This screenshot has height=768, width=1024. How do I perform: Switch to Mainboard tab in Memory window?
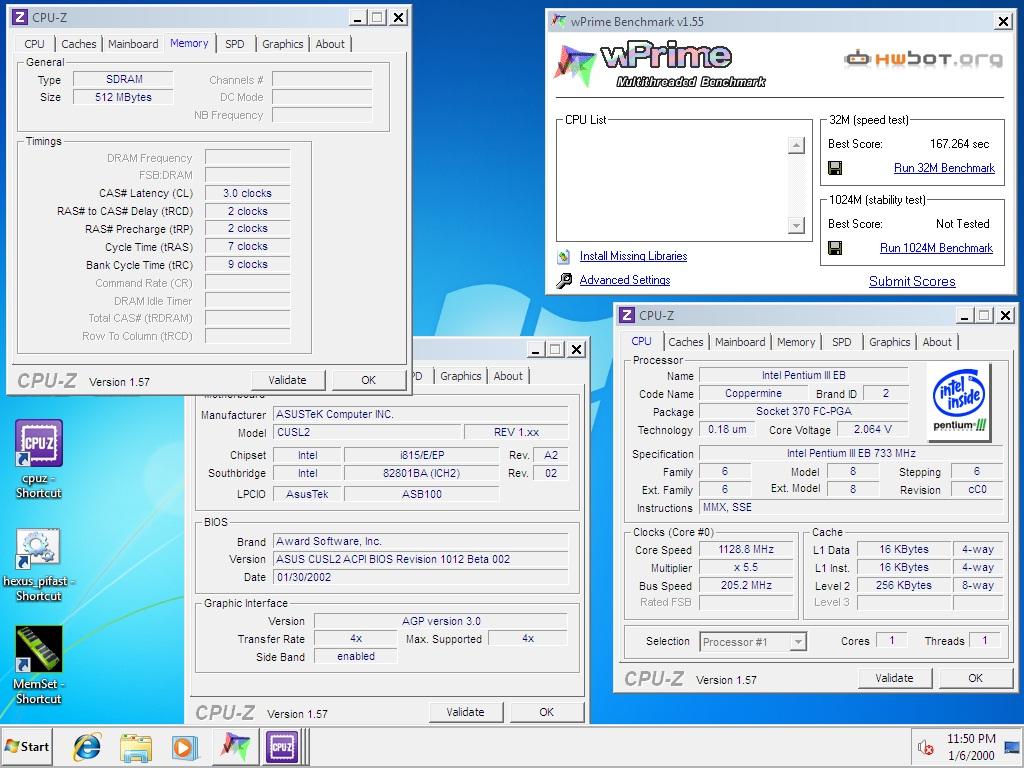(x=133, y=44)
